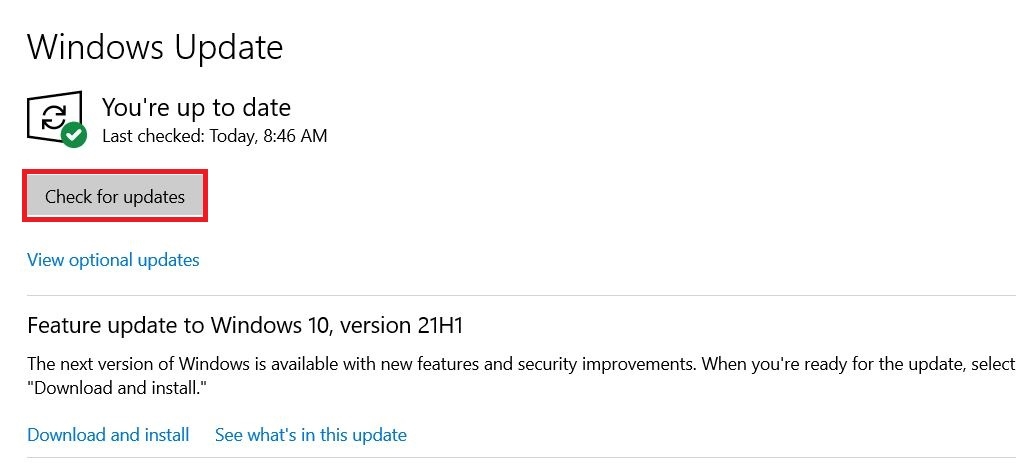Start the Download and install link
This screenshot has width=1036, height=473.
108,435
